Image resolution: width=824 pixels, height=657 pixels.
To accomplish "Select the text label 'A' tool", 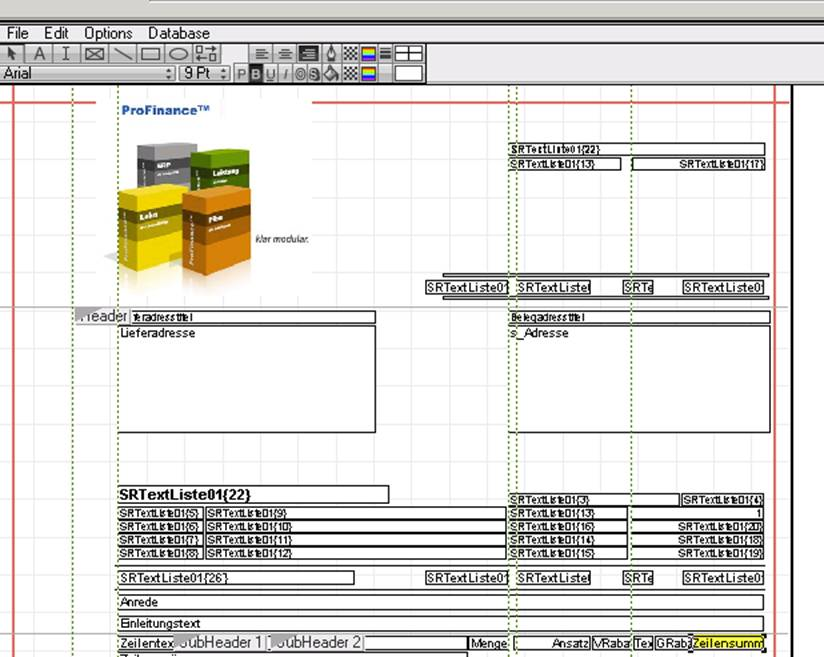I will [39, 54].
